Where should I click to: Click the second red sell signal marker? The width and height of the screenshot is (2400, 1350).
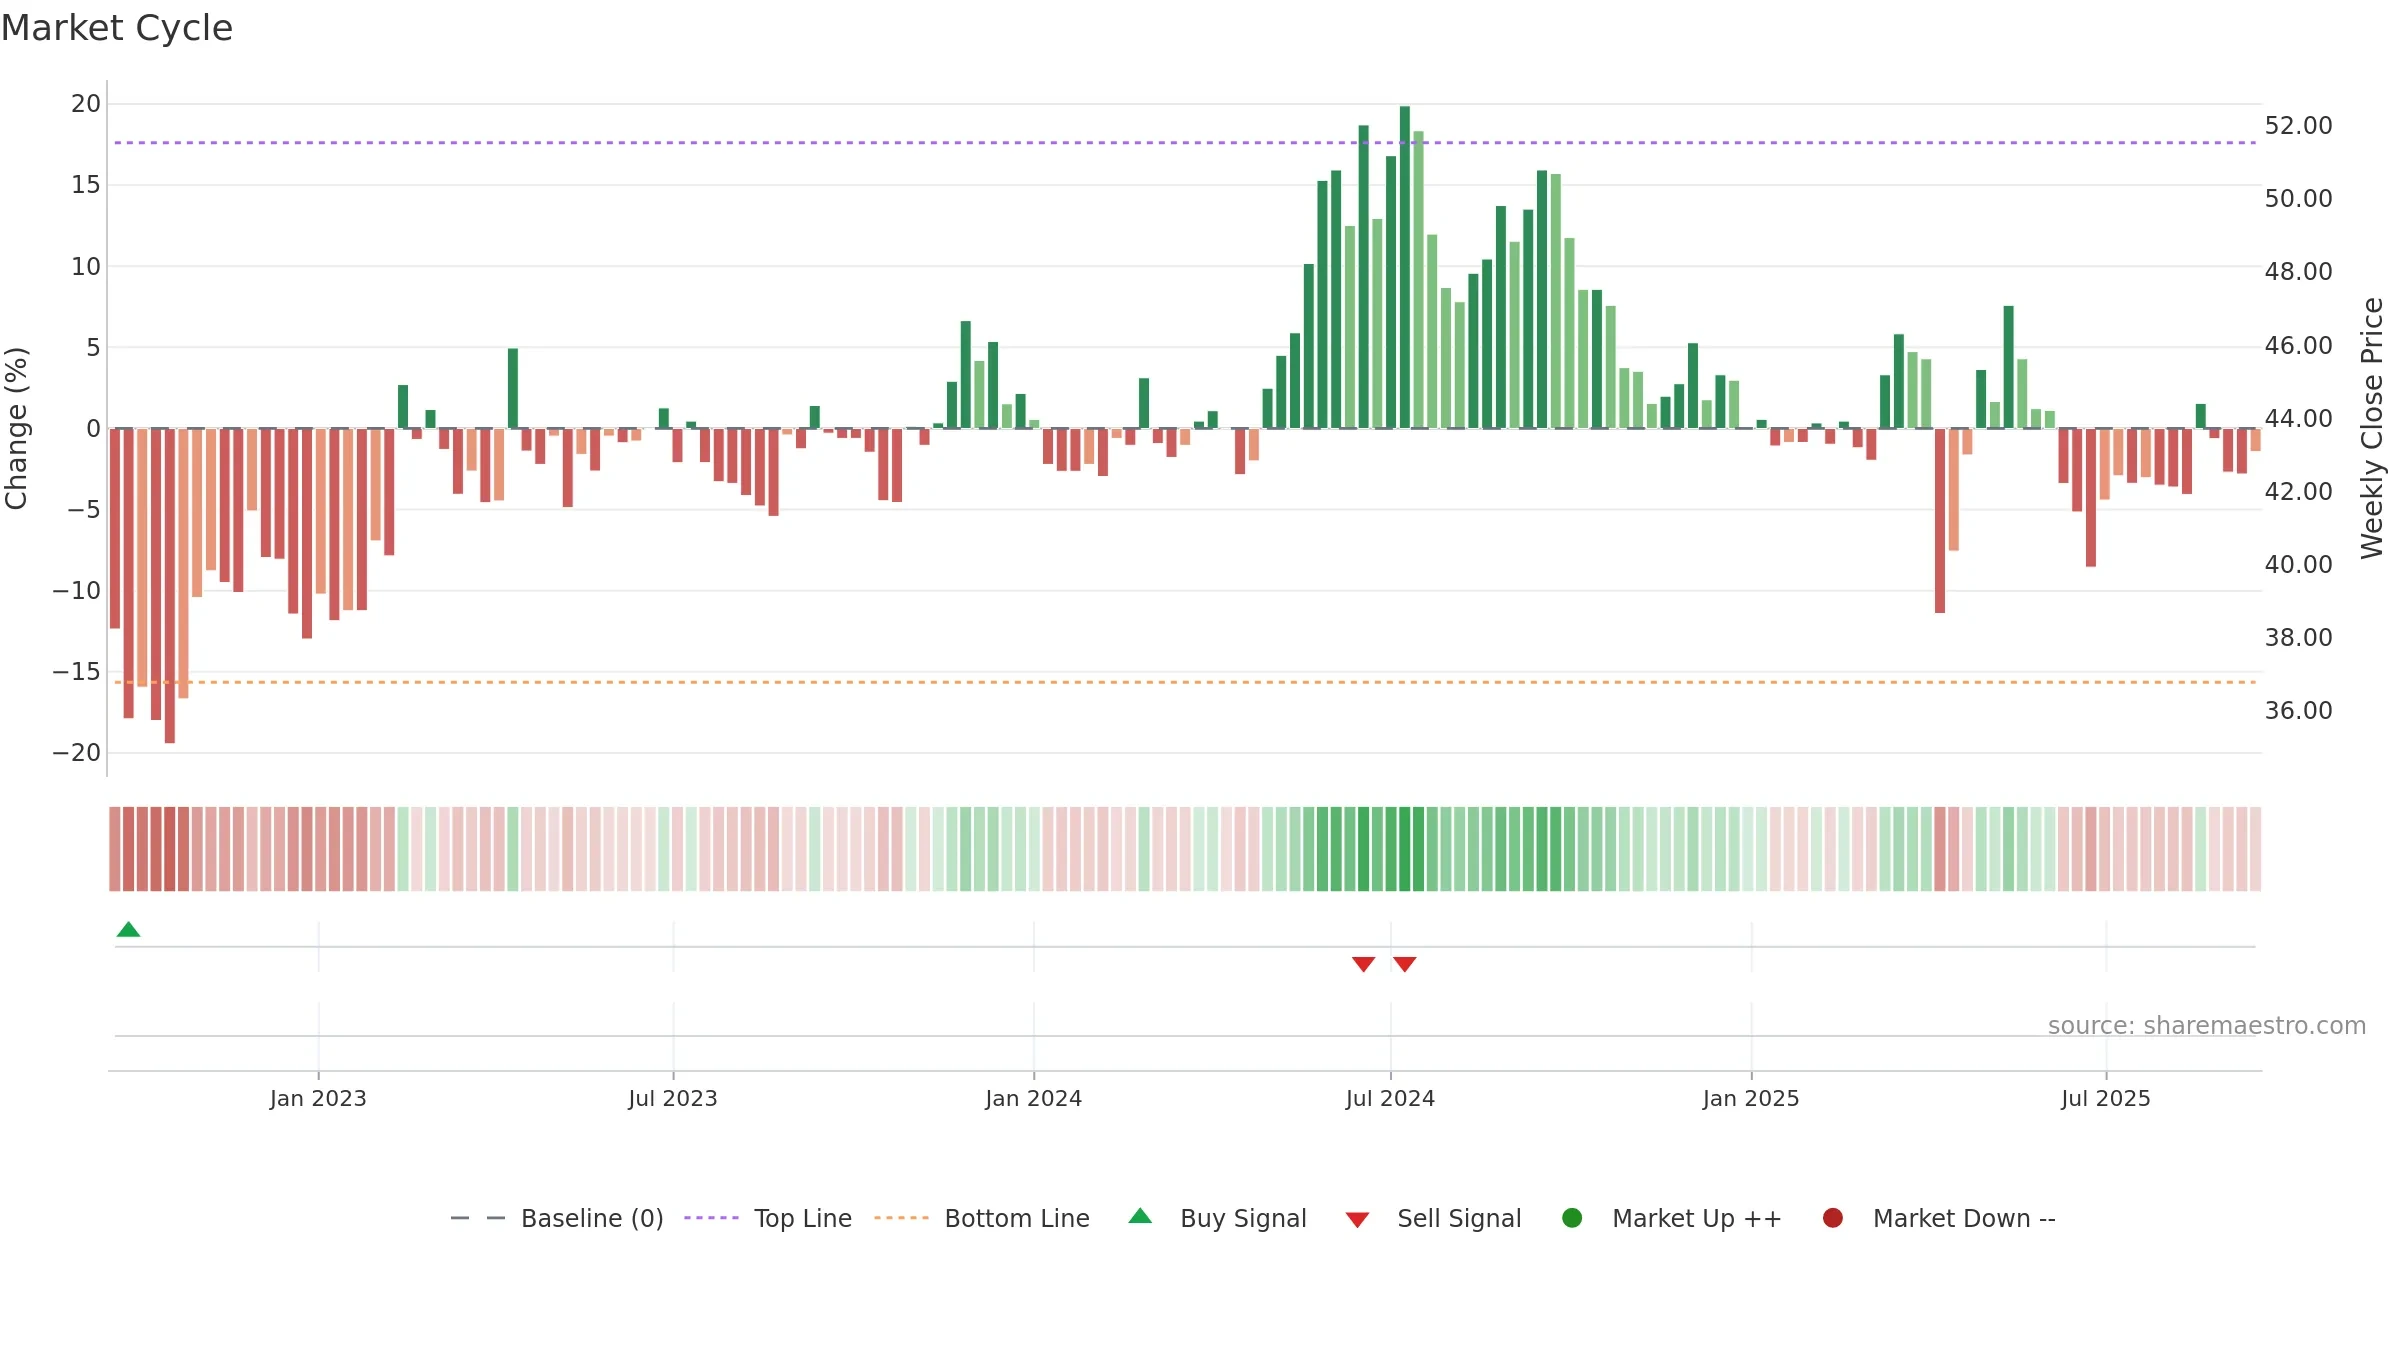(1404, 964)
